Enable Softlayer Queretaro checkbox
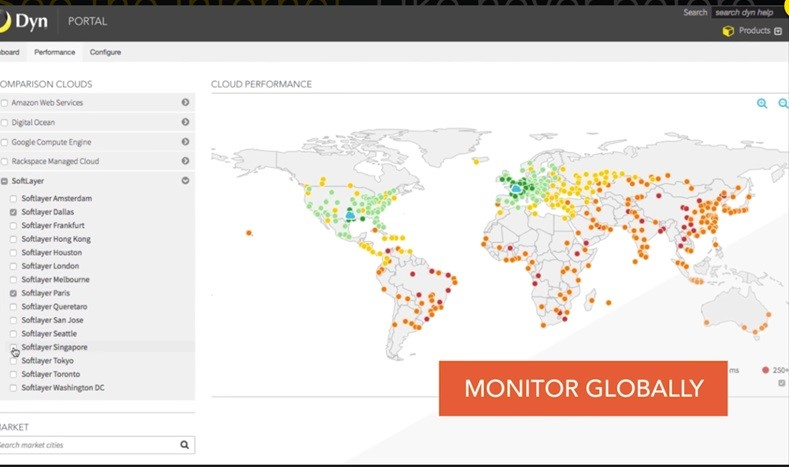This screenshot has width=789, height=467. [14, 307]
